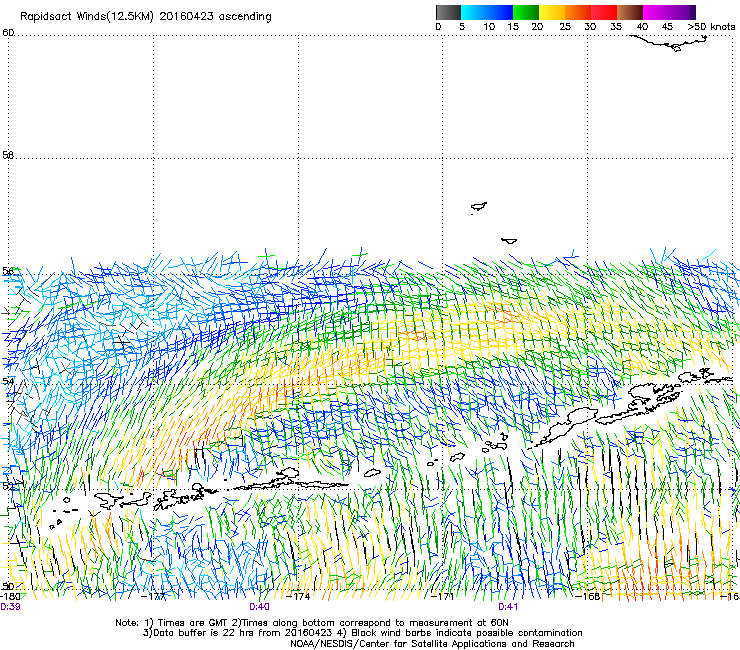Click the longitude label '-180'
This screenshot has width=740, height=650.
pos(10,596)
